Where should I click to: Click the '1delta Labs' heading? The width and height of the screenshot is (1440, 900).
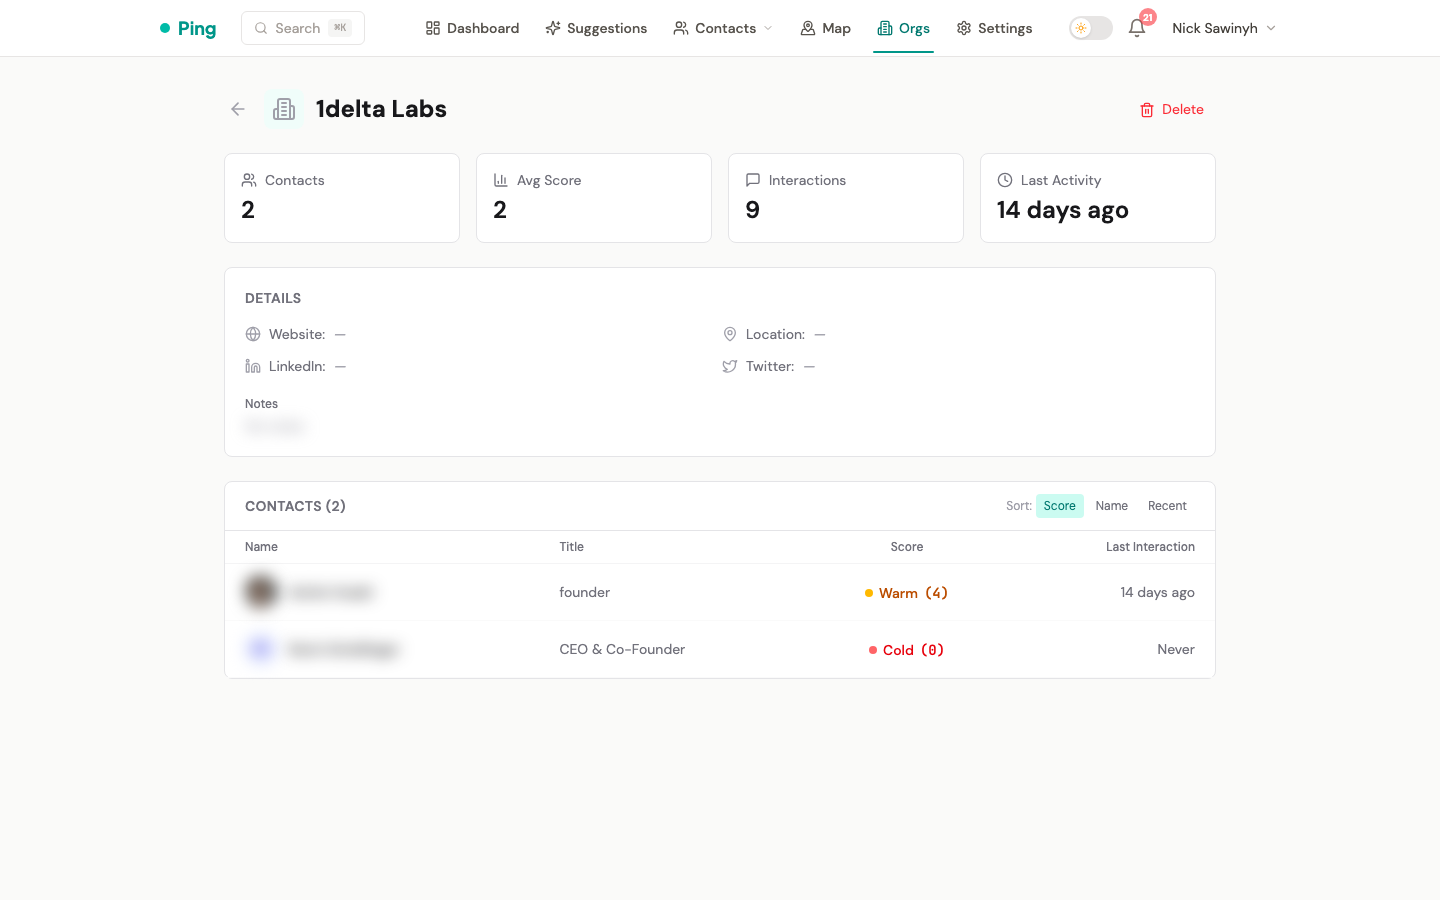pos(381,109)
